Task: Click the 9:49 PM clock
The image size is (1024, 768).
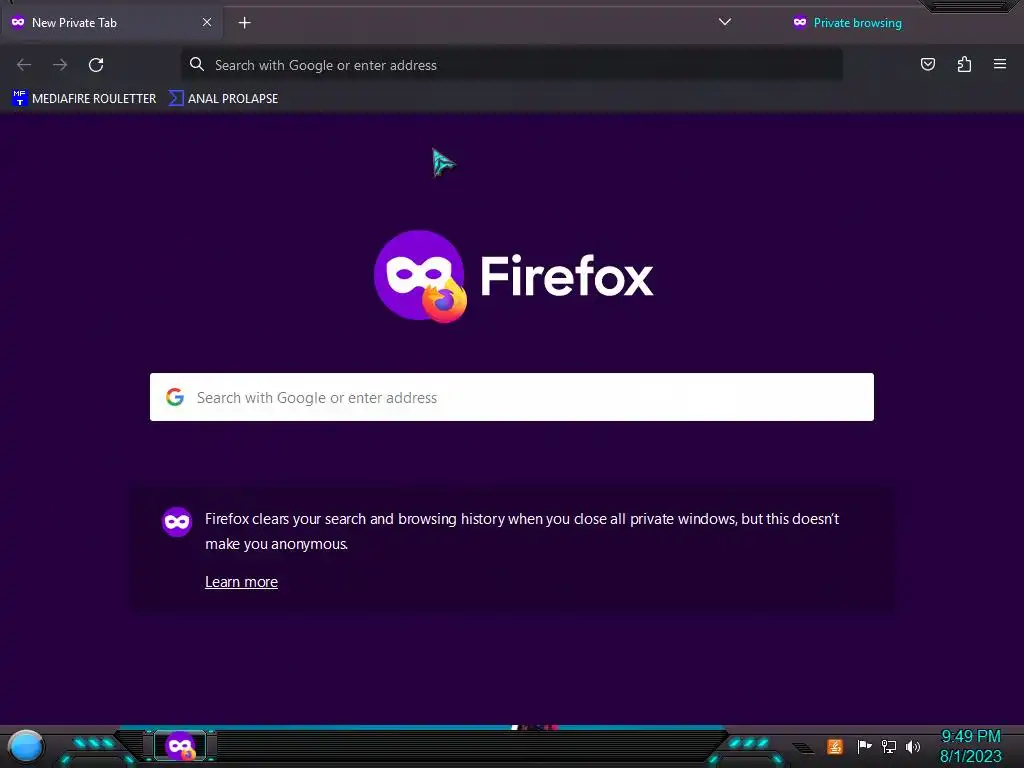Action: (970, 737)
